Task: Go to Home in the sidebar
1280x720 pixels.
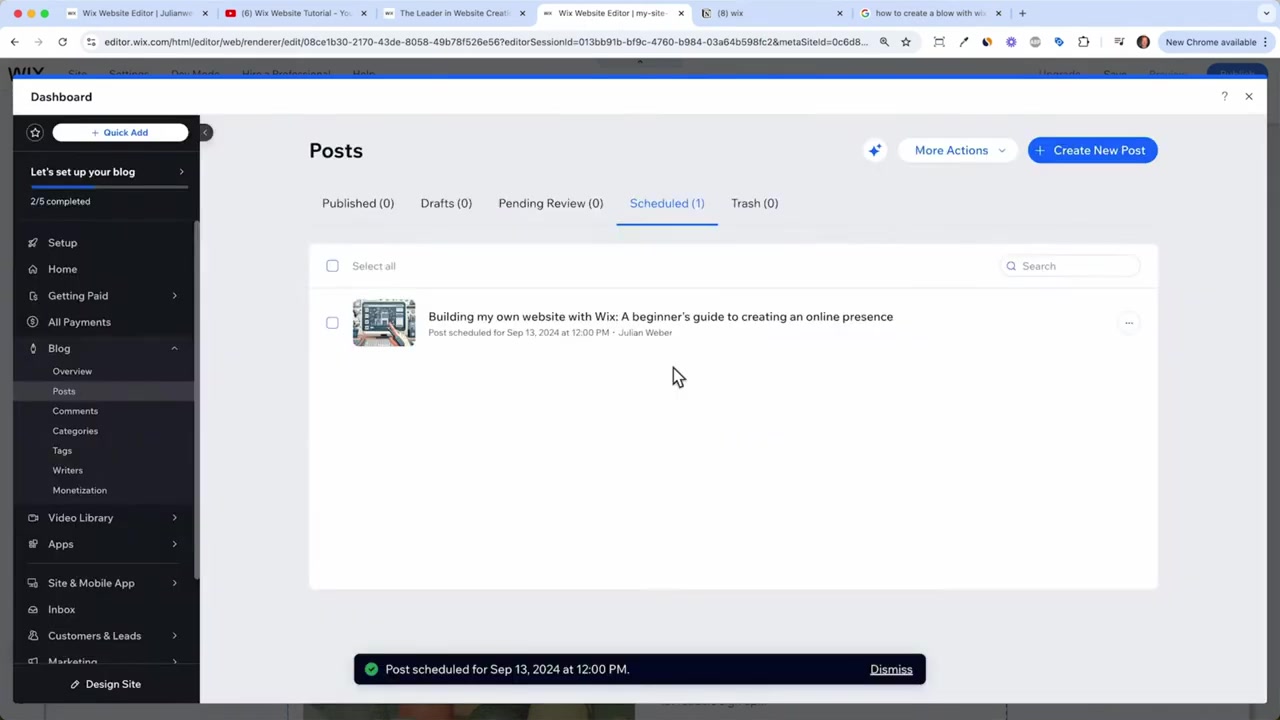Action: [62, 269]
